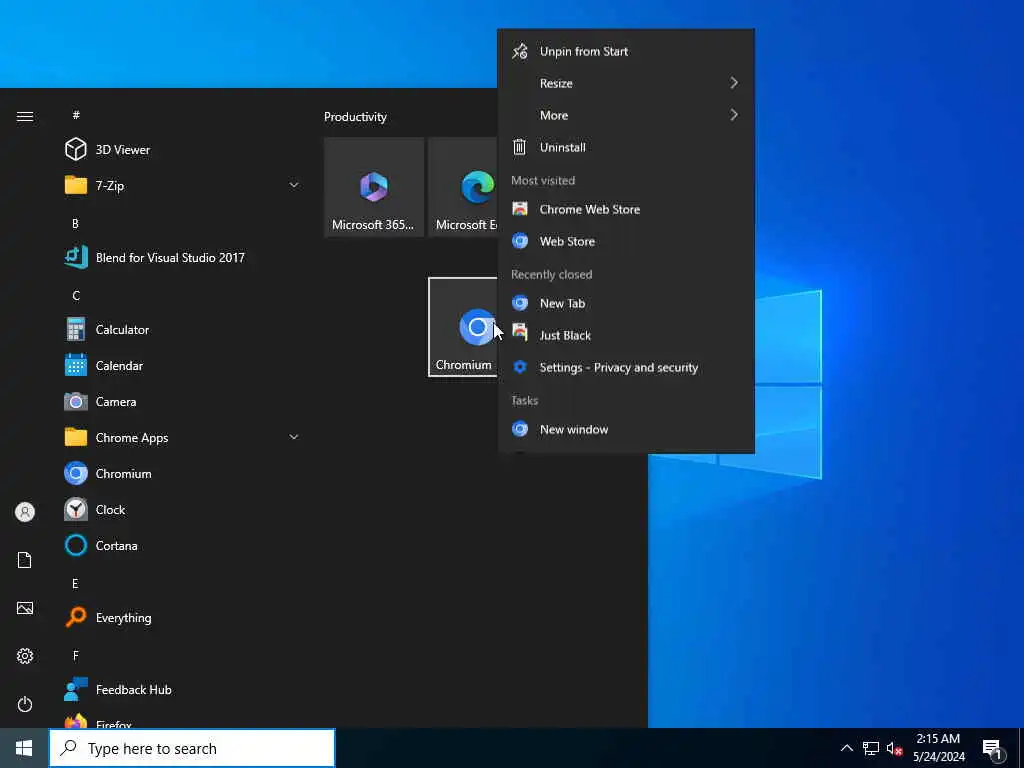The width and height of the screenshot is (1024, 768).
Task: Open Feedback Hub
Action: [183, 690]
